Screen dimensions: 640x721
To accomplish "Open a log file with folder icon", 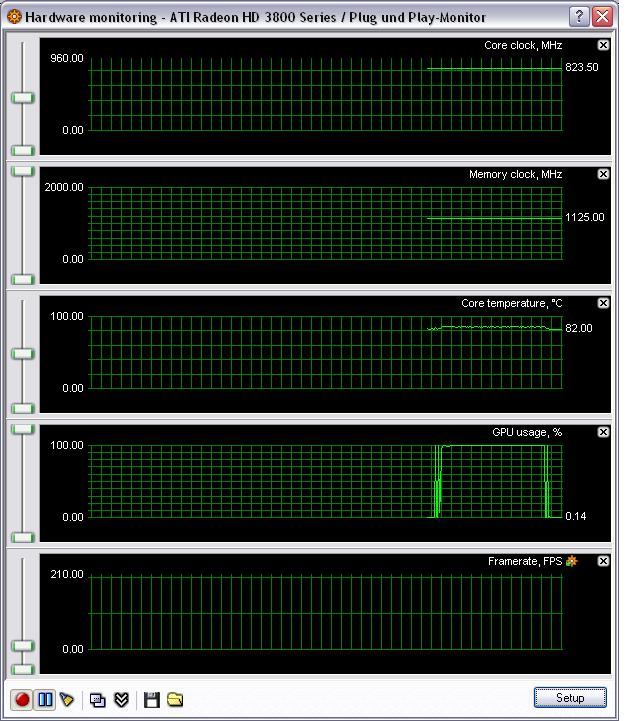I will pos(175,700).
